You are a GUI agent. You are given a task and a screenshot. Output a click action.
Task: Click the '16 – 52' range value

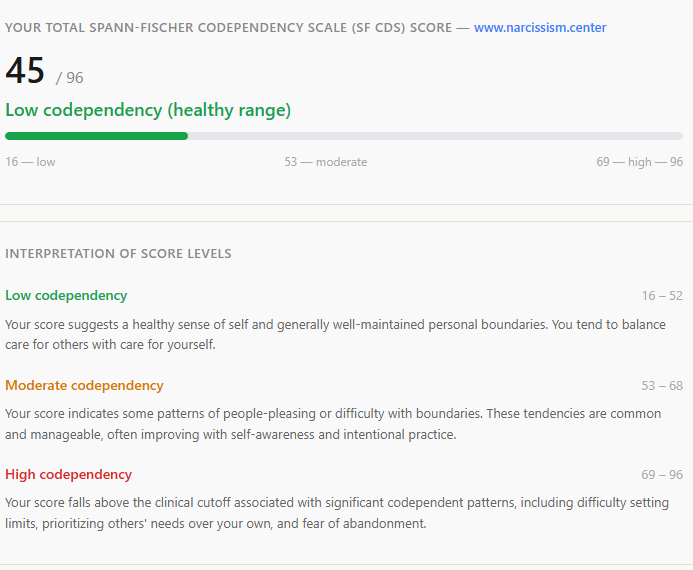[662, 296]
